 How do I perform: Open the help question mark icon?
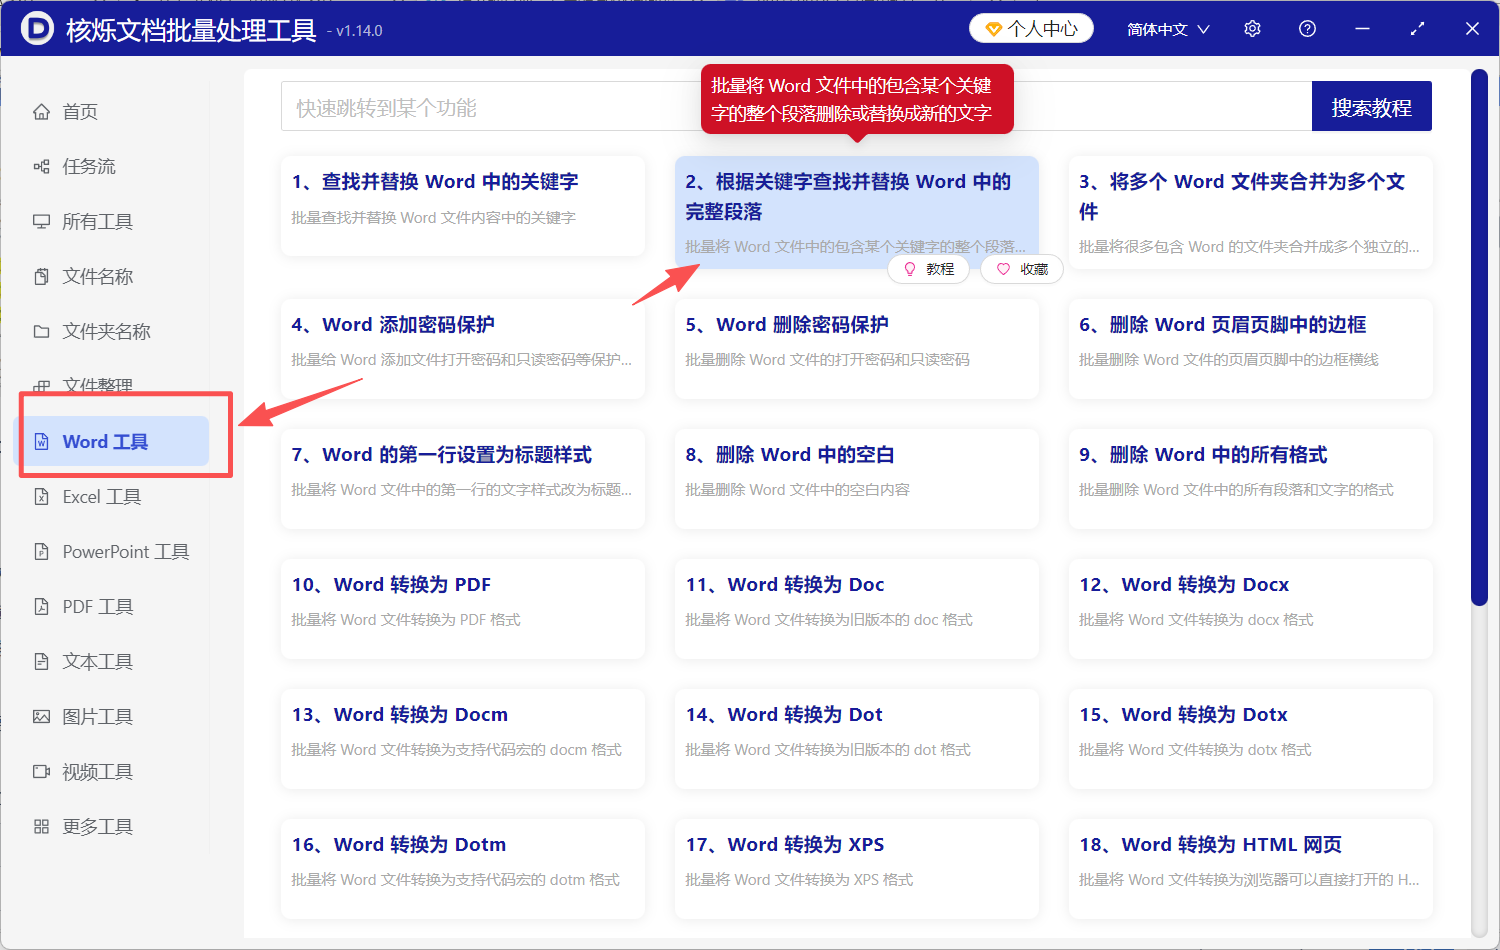point(1307,28)
